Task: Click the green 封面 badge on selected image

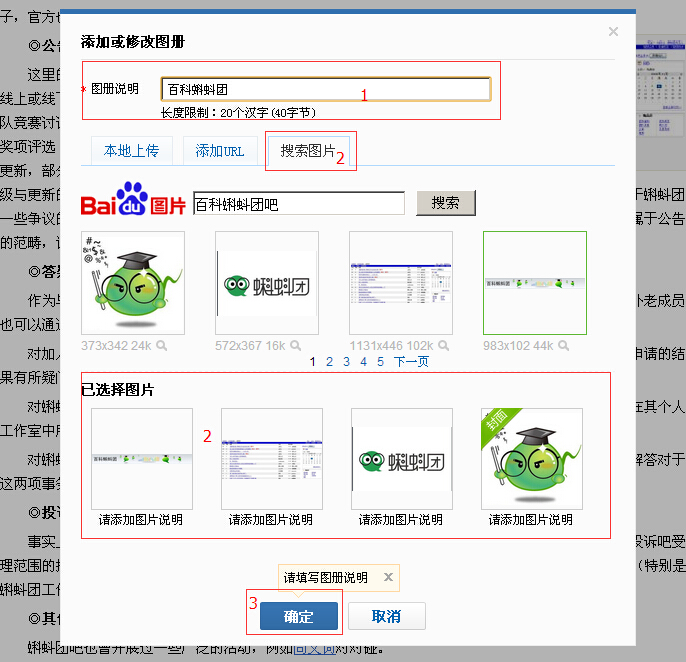Action: (x=496, y=423)
